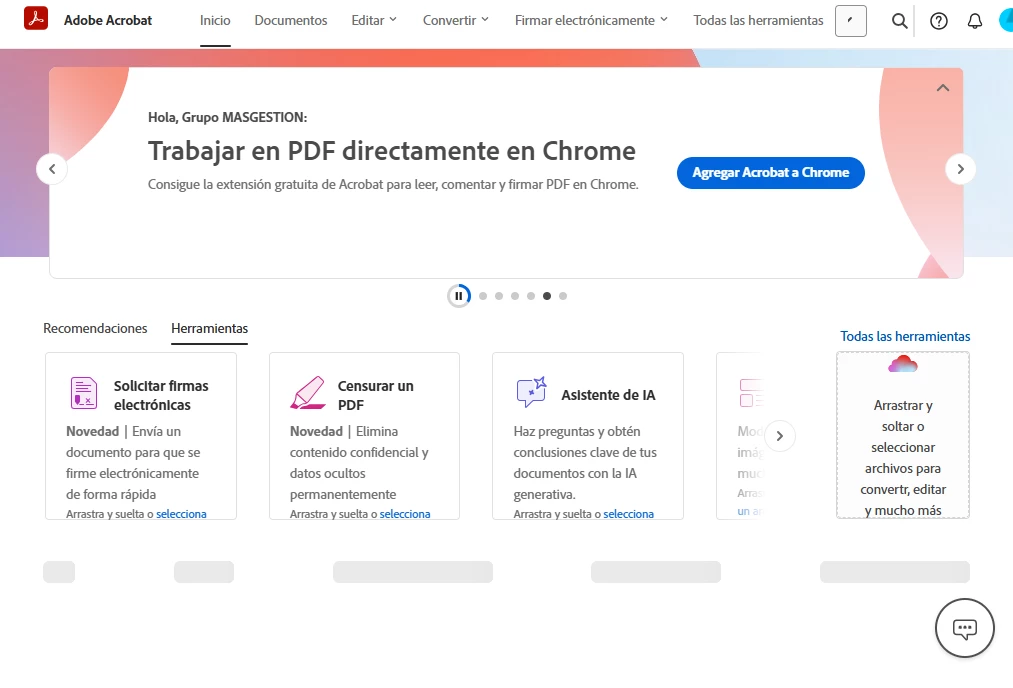Open the chat support bubble icon
The width and height of the screenshot is (1013, 688).
point(965,628)
